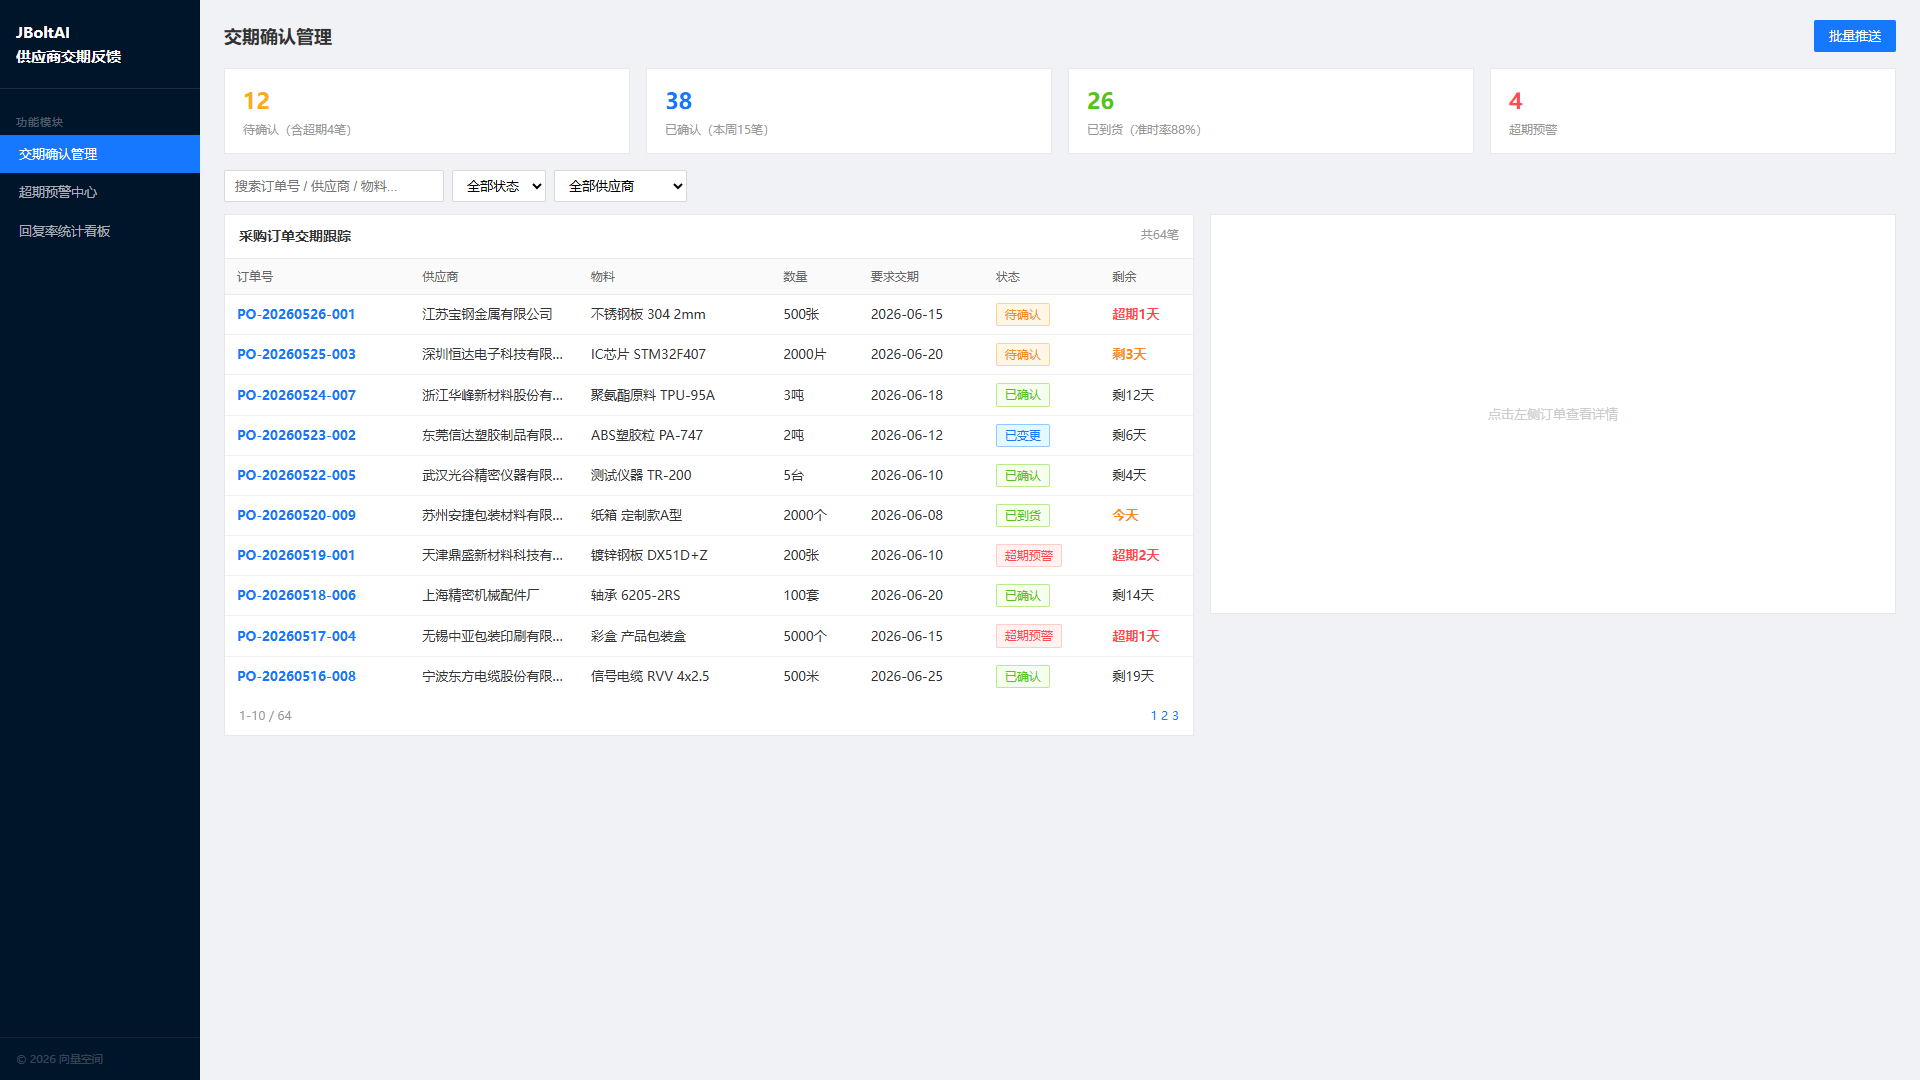The height and width of the screenshot is (1080, 1920).
Task: Click the 采购订单交期跟踪 panel title
Action: tap(295, 236)
